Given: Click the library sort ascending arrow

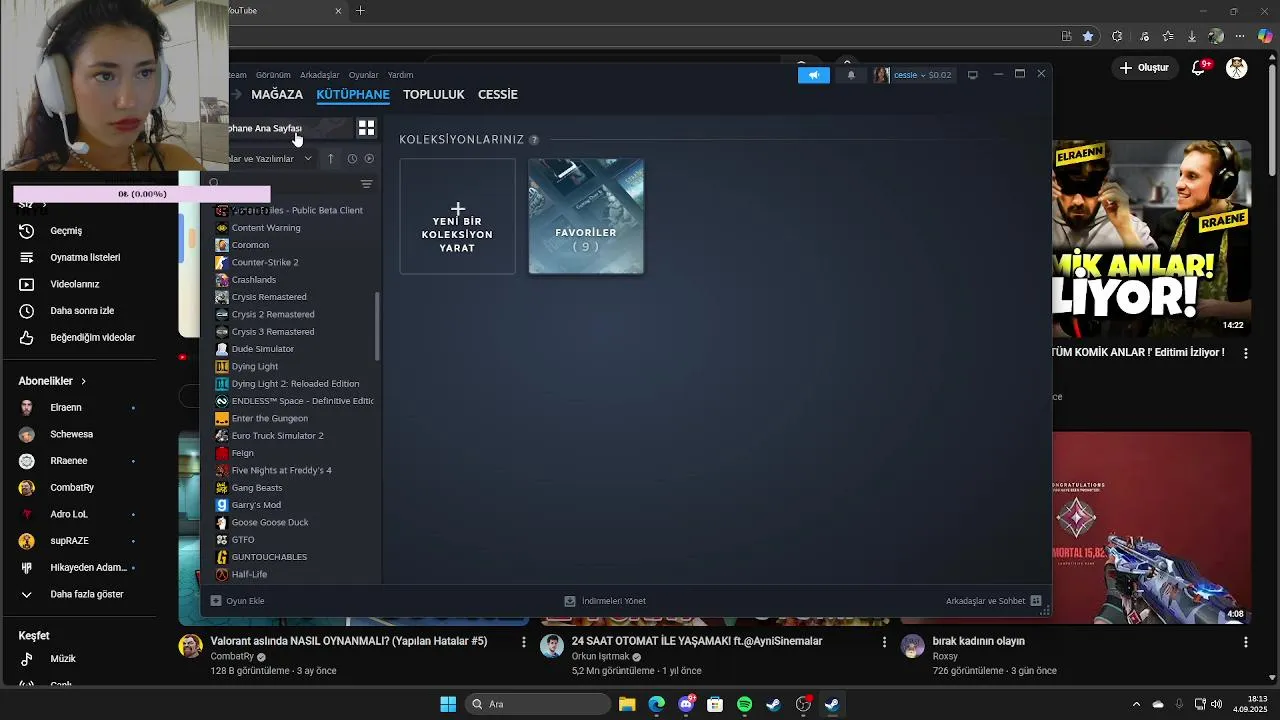Looking at the screenshot, I should coord(331,158).
